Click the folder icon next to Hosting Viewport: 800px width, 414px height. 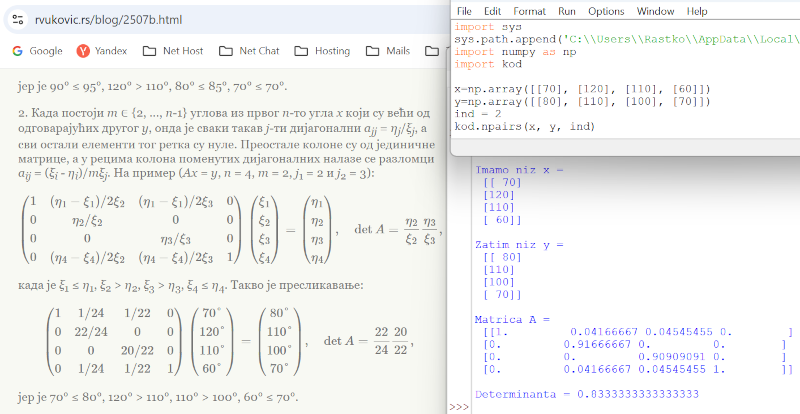tap(301, 51)
